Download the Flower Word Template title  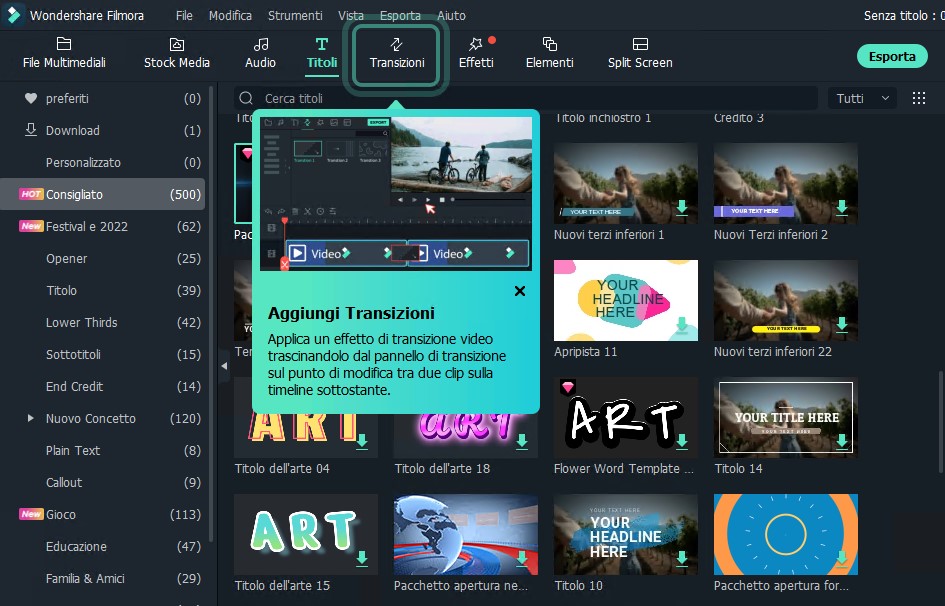pos(682,442)
